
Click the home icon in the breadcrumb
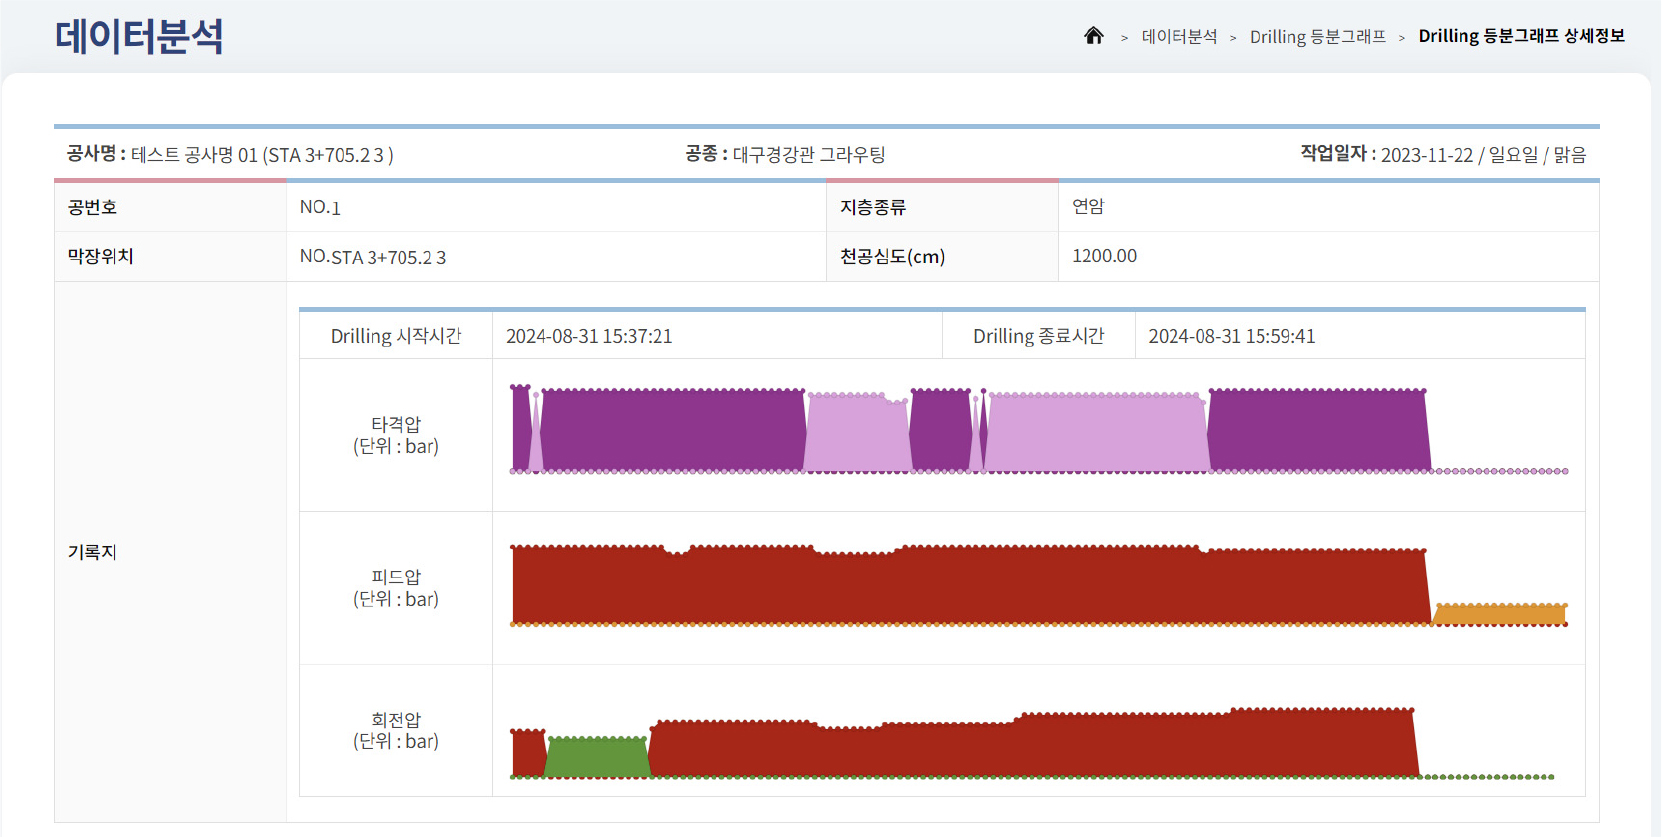(1093, 36)
